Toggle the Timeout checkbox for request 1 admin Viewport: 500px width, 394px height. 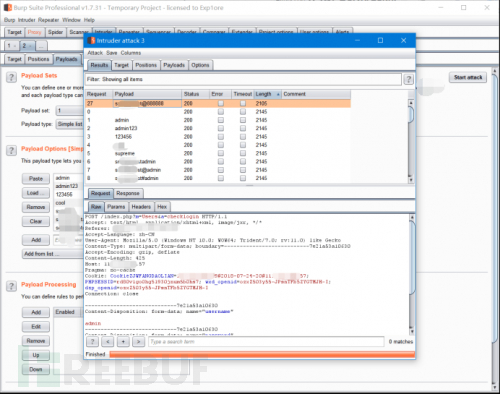click(243, 120)
